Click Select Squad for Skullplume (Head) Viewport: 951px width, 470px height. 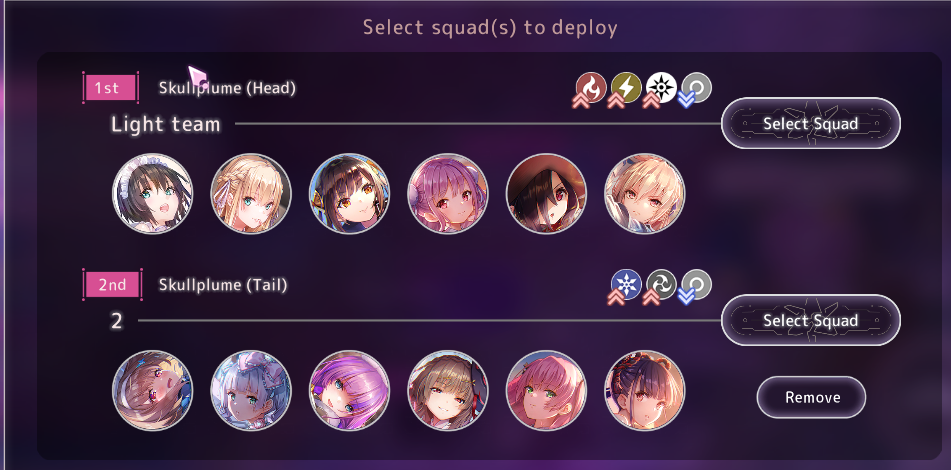pos(811,123)
